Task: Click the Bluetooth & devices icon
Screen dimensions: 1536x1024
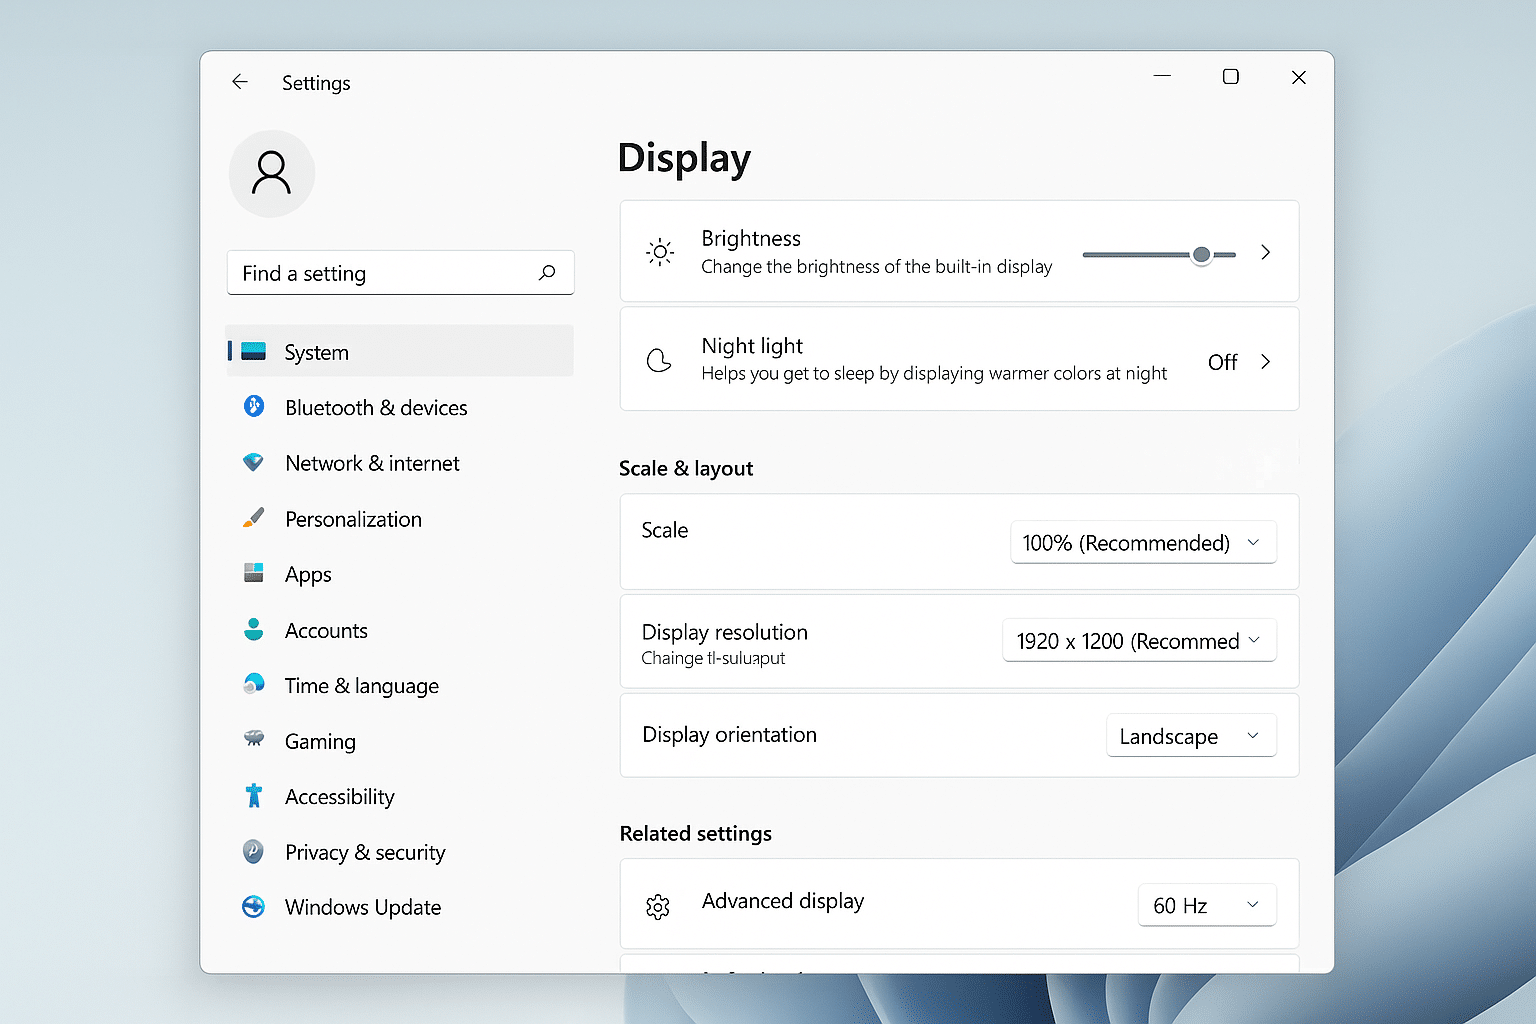Action: pos(254,406)
